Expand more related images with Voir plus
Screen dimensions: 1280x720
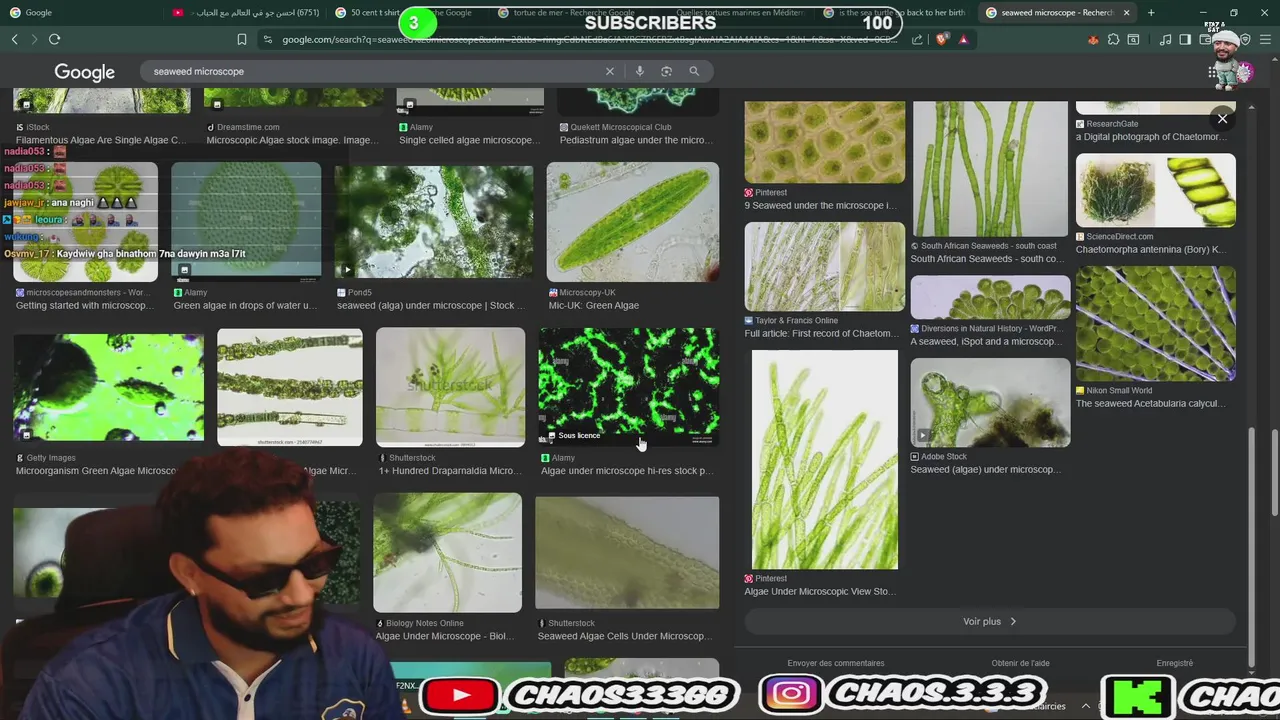click(990, 621)
